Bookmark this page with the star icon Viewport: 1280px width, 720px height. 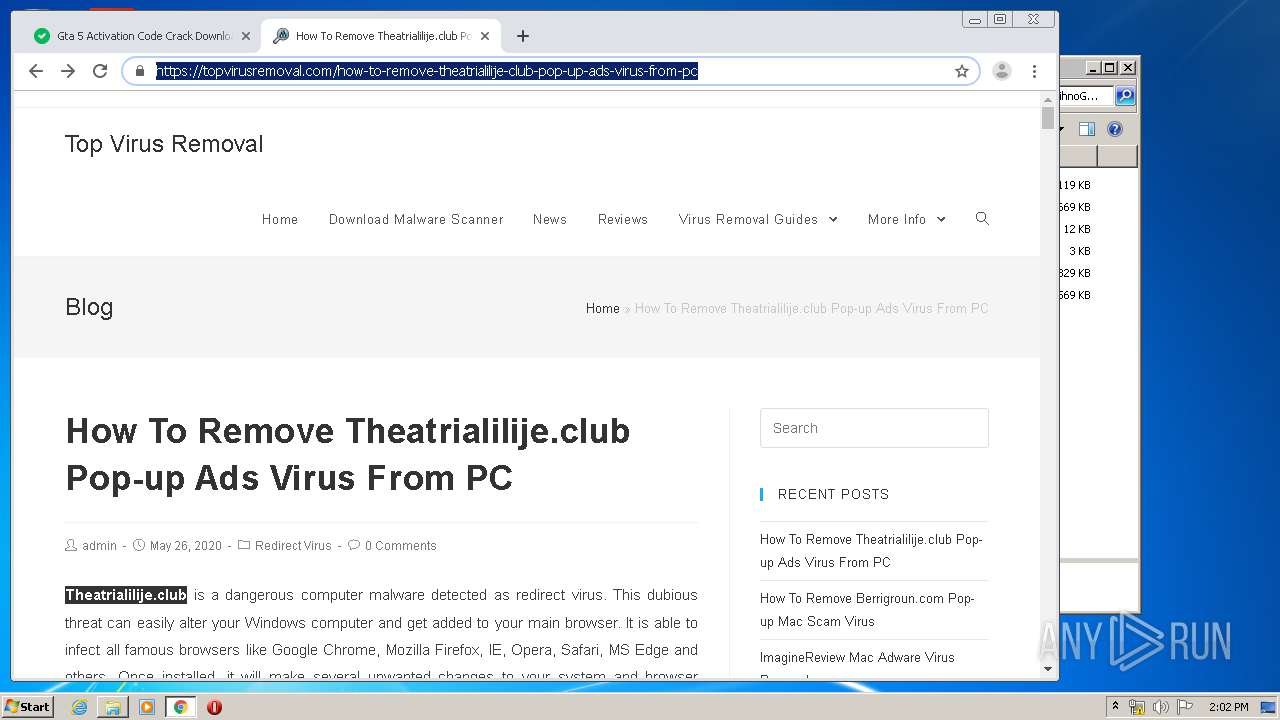point(962,71)
